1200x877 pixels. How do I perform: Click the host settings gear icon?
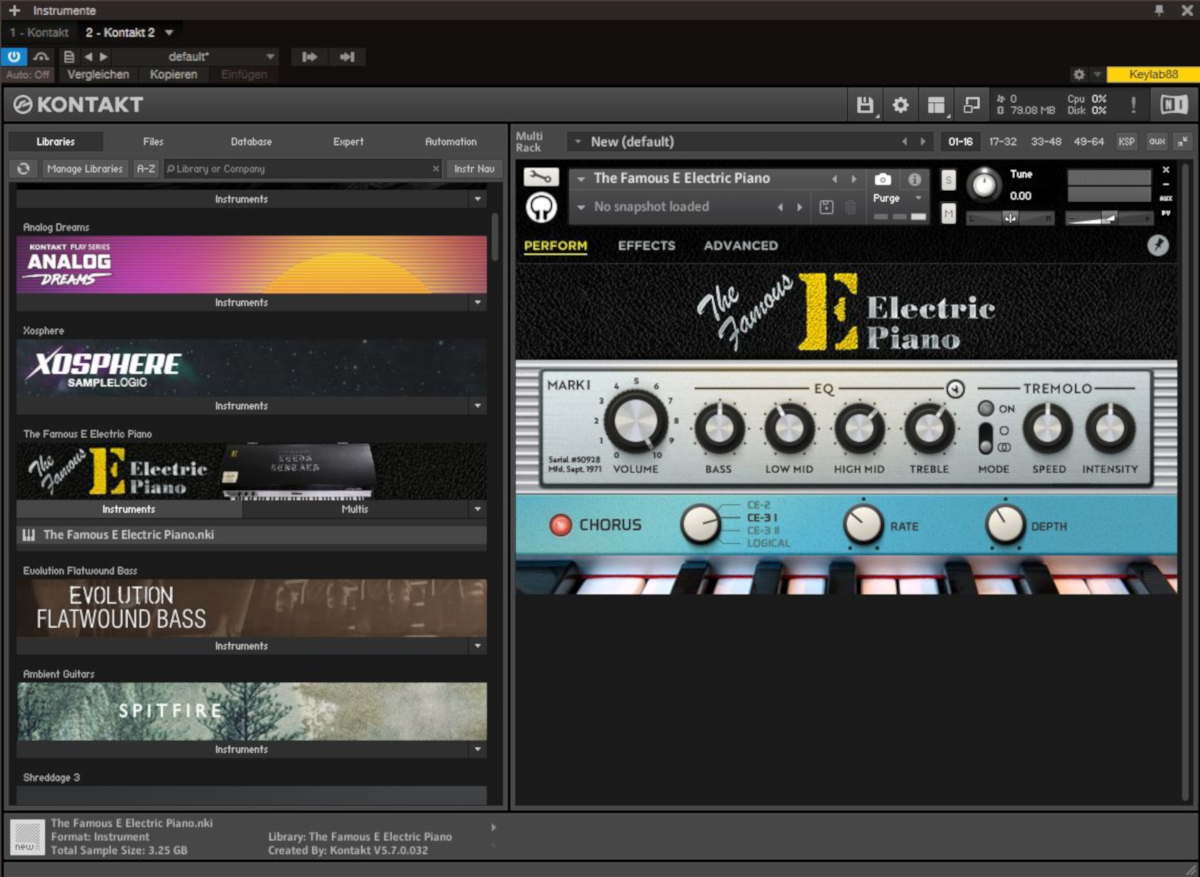click(x=1078, y=75)
